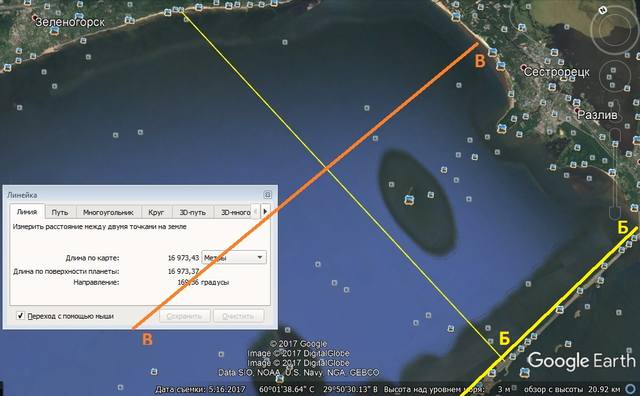640x396 pixels.
Task: Click the latitude 60°01'38.64" С readout
Action: tap(287, 389)
